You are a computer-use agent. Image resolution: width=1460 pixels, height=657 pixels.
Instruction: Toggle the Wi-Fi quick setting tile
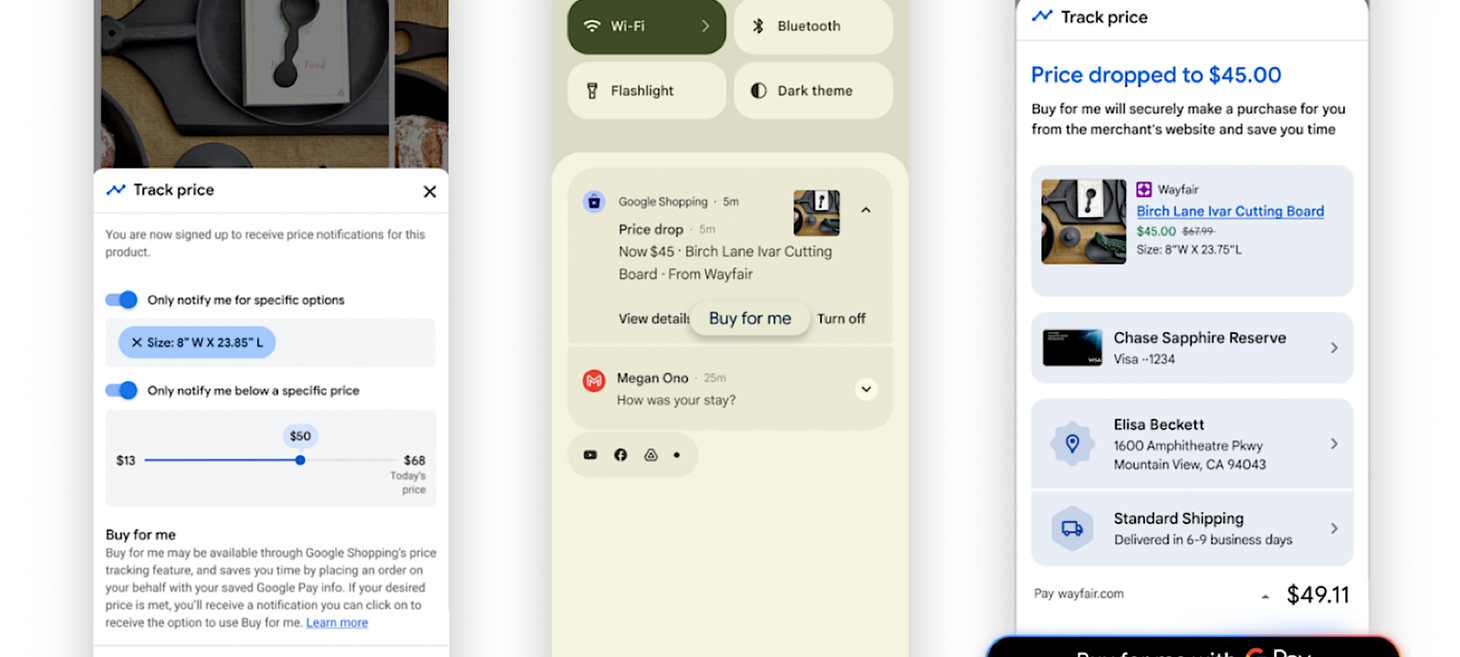point(646,26)
